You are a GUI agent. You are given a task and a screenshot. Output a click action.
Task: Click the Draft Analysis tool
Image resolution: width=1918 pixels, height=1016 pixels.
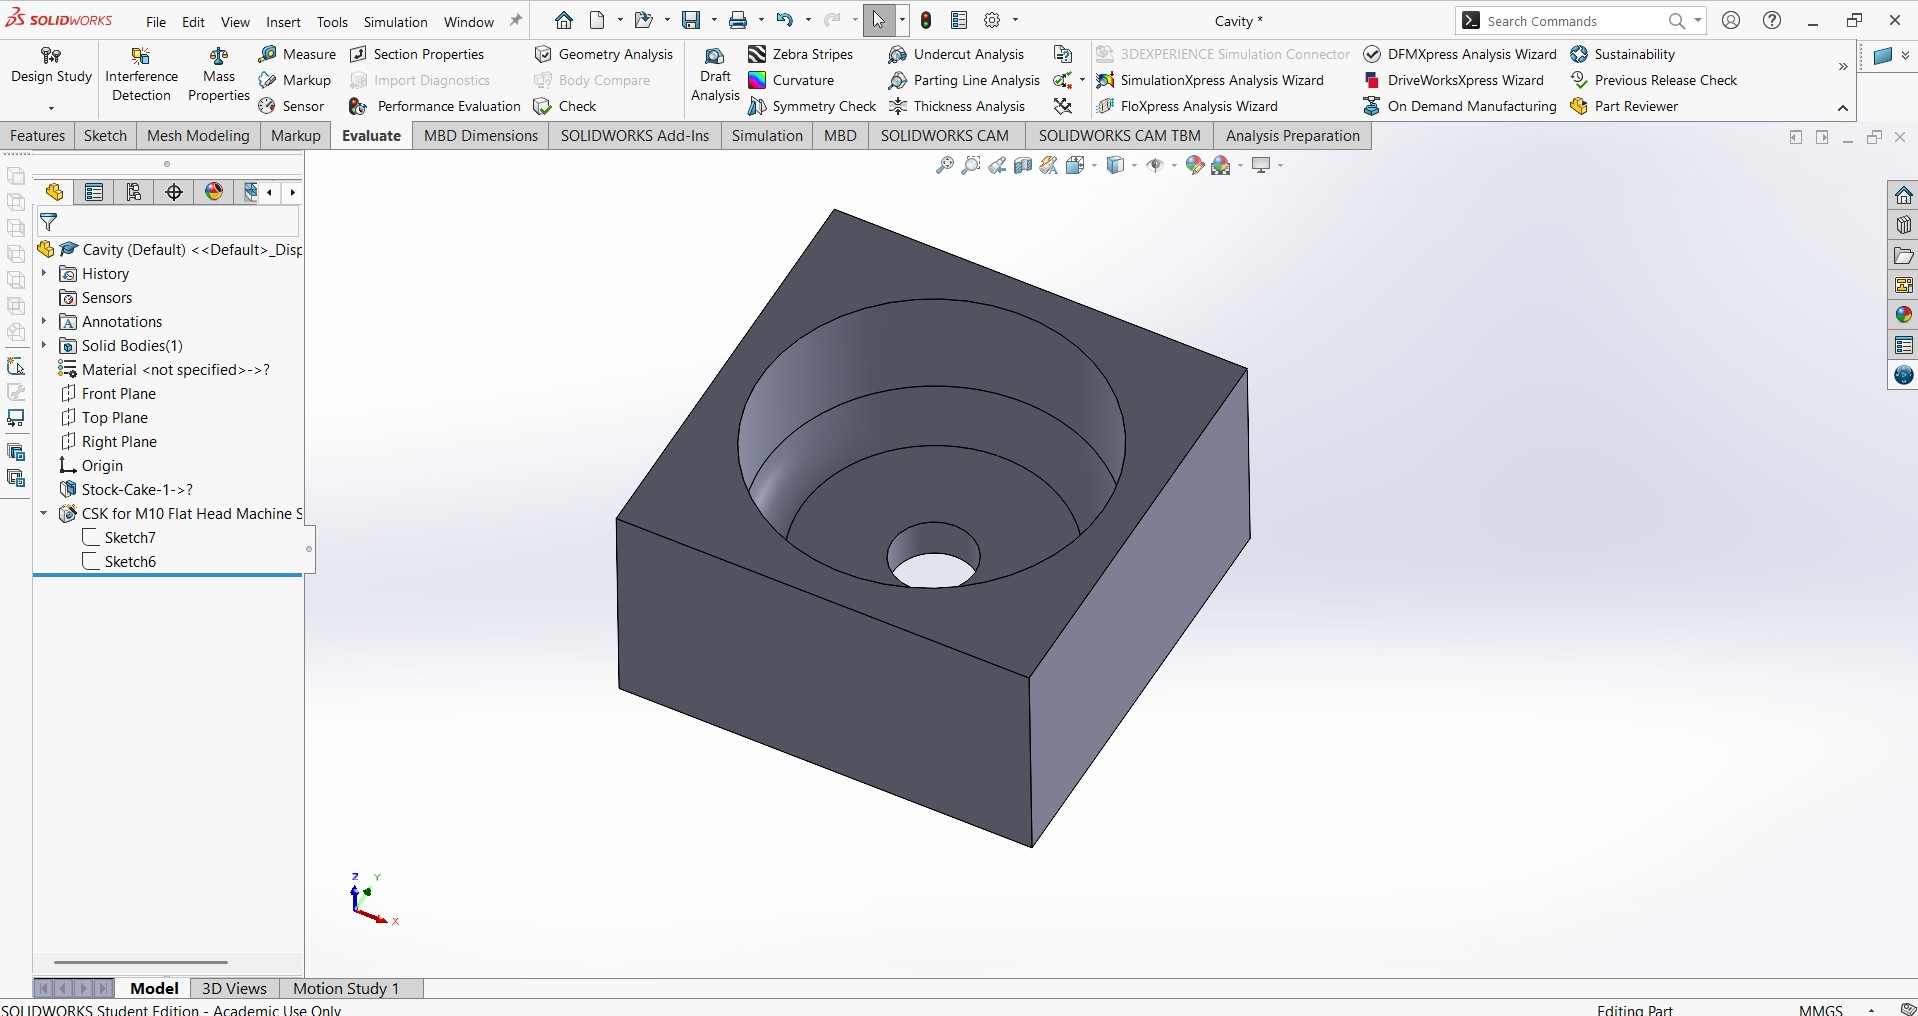click(x=715, y=75)
